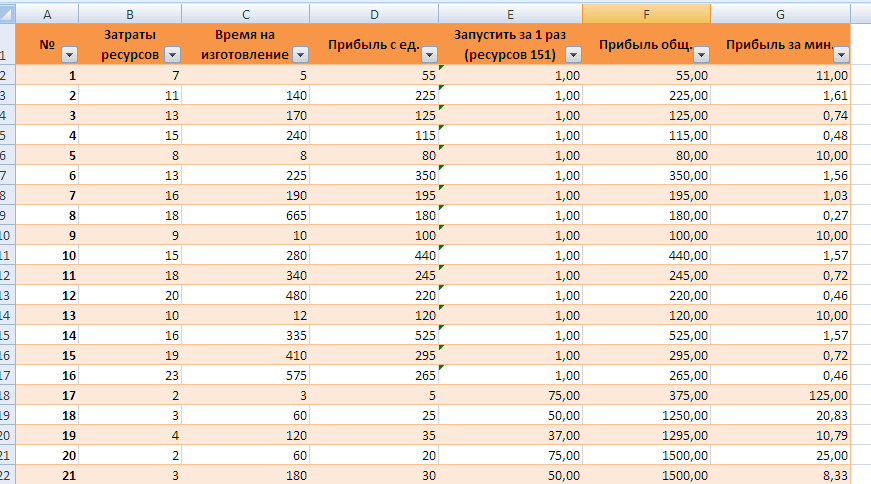Select column E header
This screenshot has width=871, height=484.
pos(510,14)
